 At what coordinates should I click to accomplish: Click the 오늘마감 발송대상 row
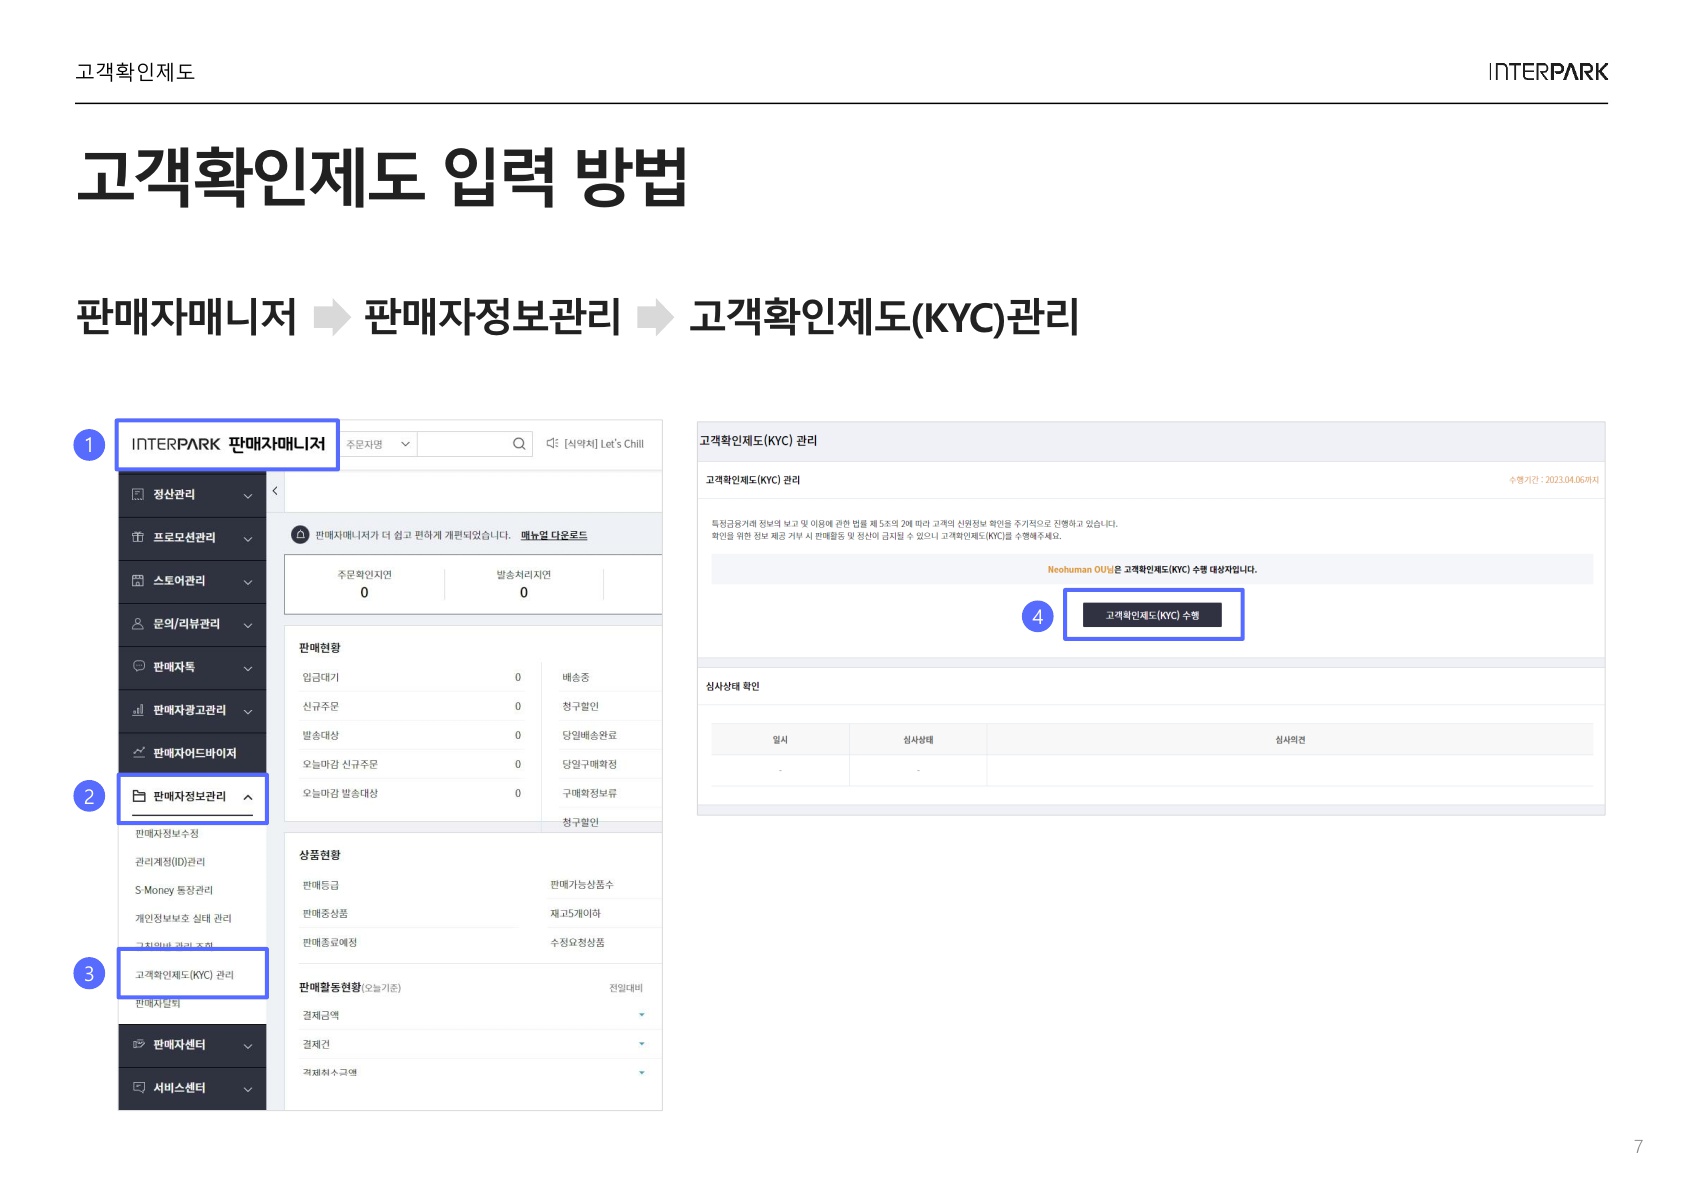pos(412,793)
